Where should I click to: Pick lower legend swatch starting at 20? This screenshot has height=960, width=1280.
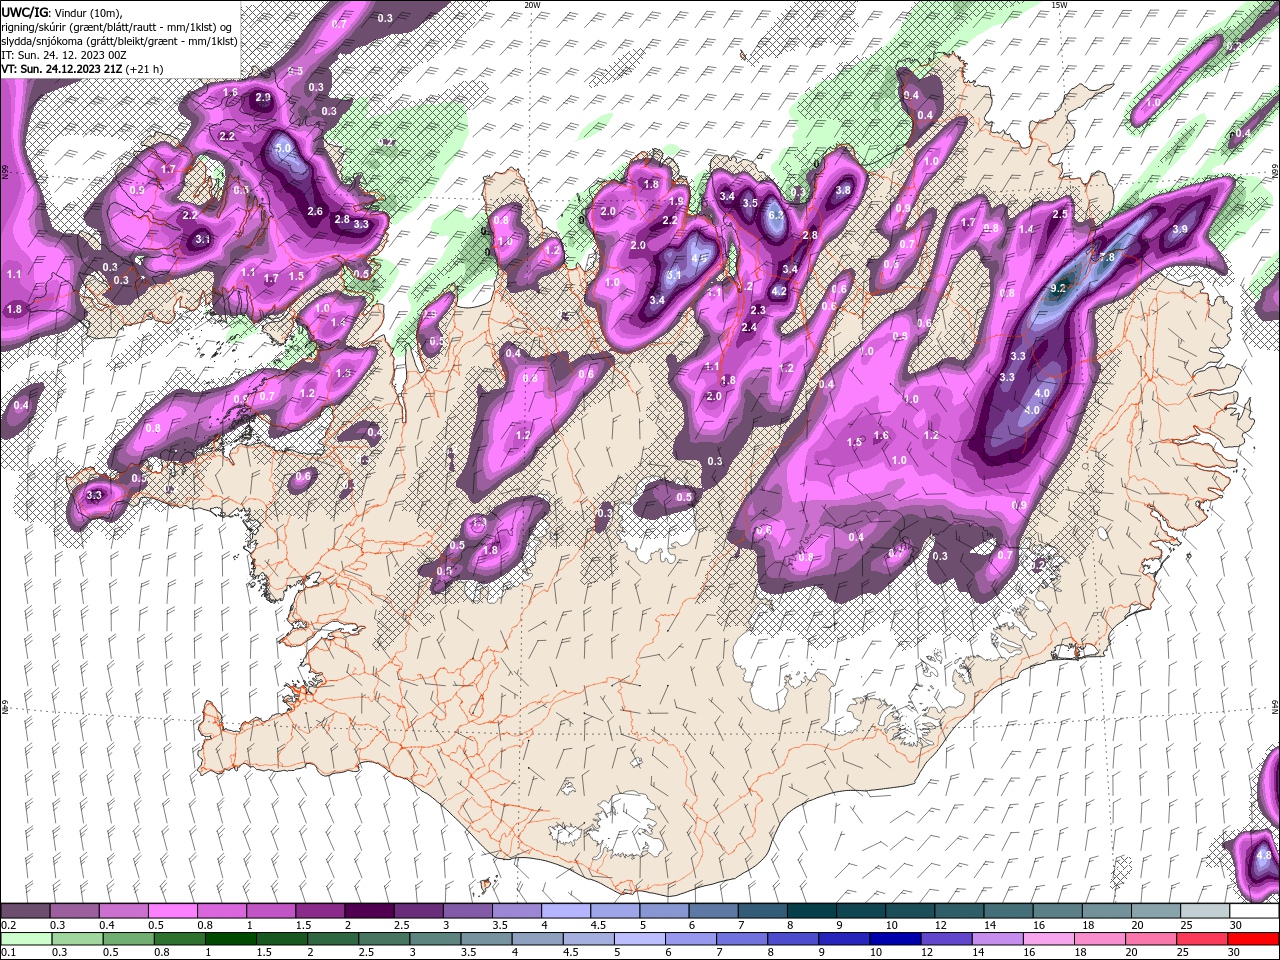tap(1153, 939)
